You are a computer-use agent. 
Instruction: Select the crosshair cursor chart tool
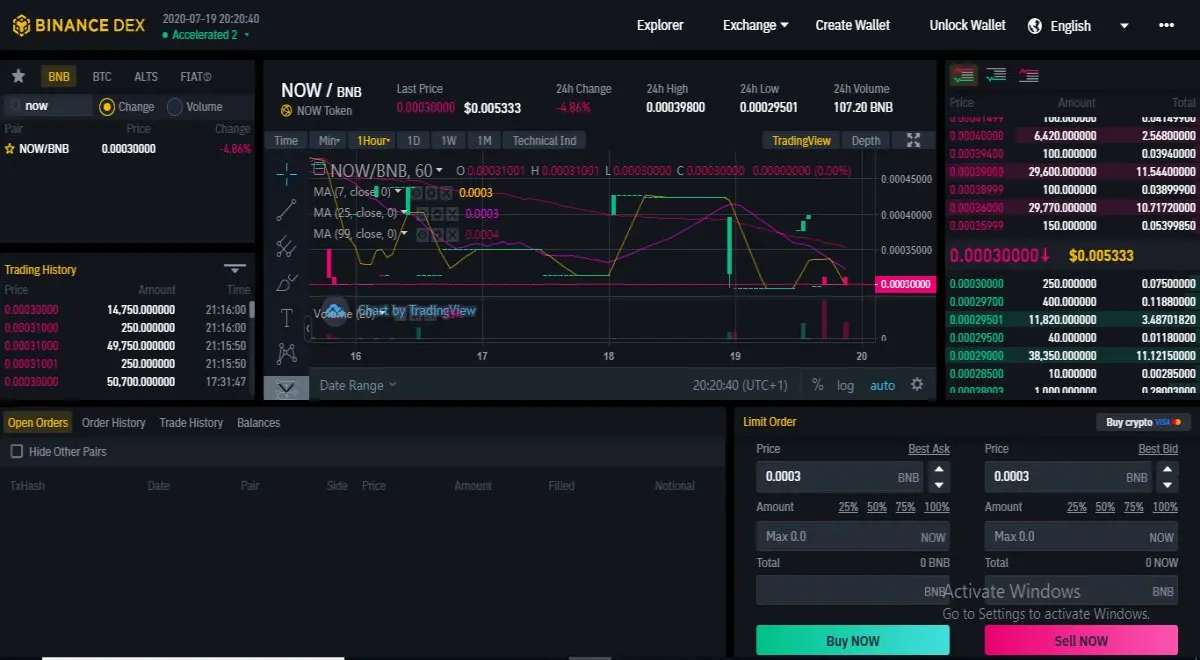point(286,173)
